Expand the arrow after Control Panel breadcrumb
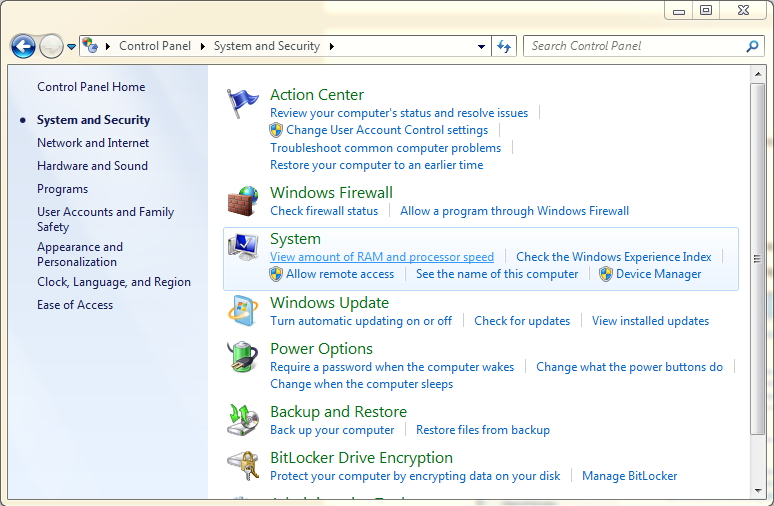The height and width of the screenshot is (506, 774). 202,46
